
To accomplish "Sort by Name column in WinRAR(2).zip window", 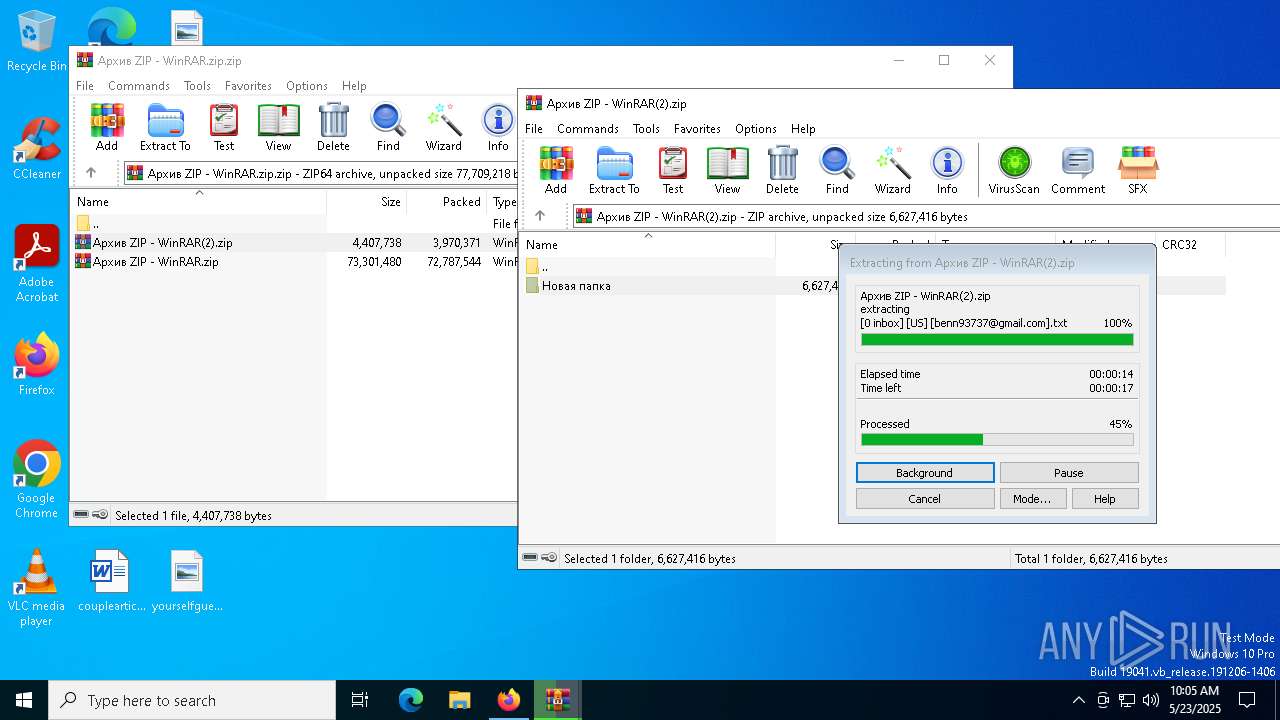I will pos(648,245).
